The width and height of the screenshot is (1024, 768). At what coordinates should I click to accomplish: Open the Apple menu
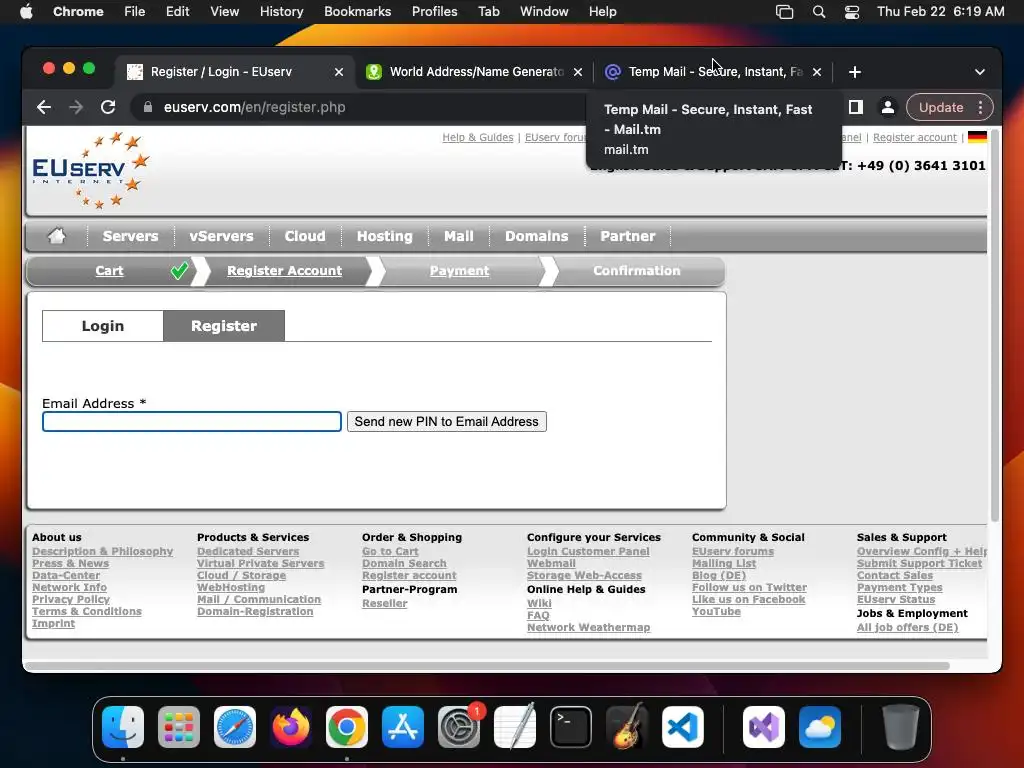pos(26,12)
